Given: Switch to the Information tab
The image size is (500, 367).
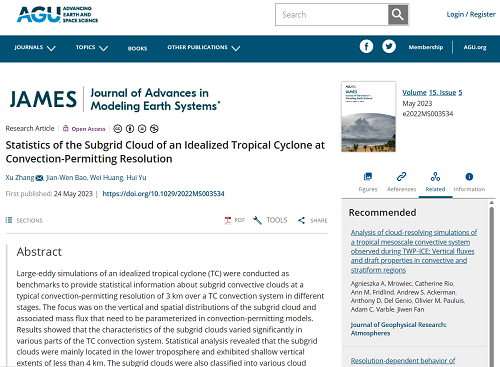Looking at the screenshot, I should (x=469, y=182).
